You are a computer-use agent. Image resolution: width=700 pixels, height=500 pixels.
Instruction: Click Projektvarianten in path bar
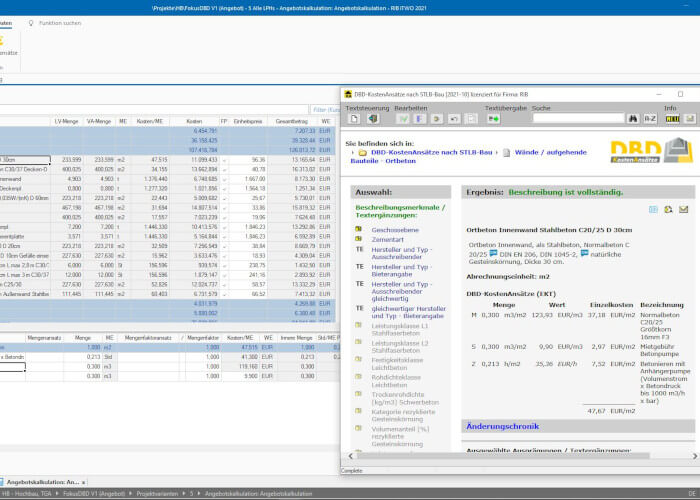[x=157, y=494]
